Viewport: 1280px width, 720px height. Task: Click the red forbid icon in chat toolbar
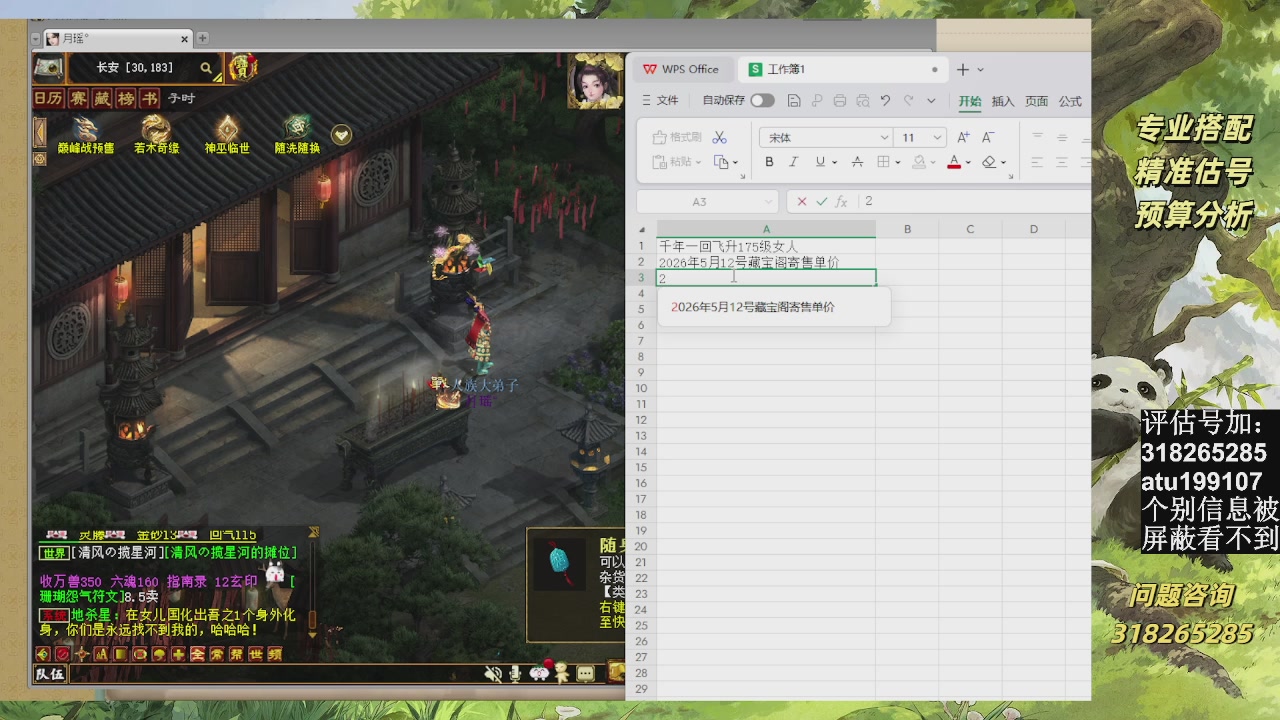click(x=62, y=654)
